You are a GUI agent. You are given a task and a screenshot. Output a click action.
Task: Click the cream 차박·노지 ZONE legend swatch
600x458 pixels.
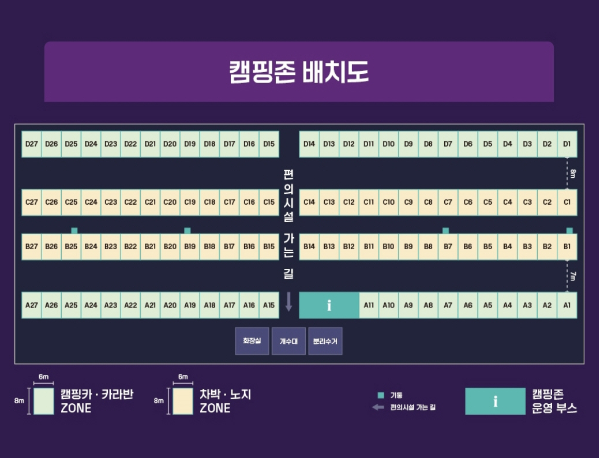(183, 401)
